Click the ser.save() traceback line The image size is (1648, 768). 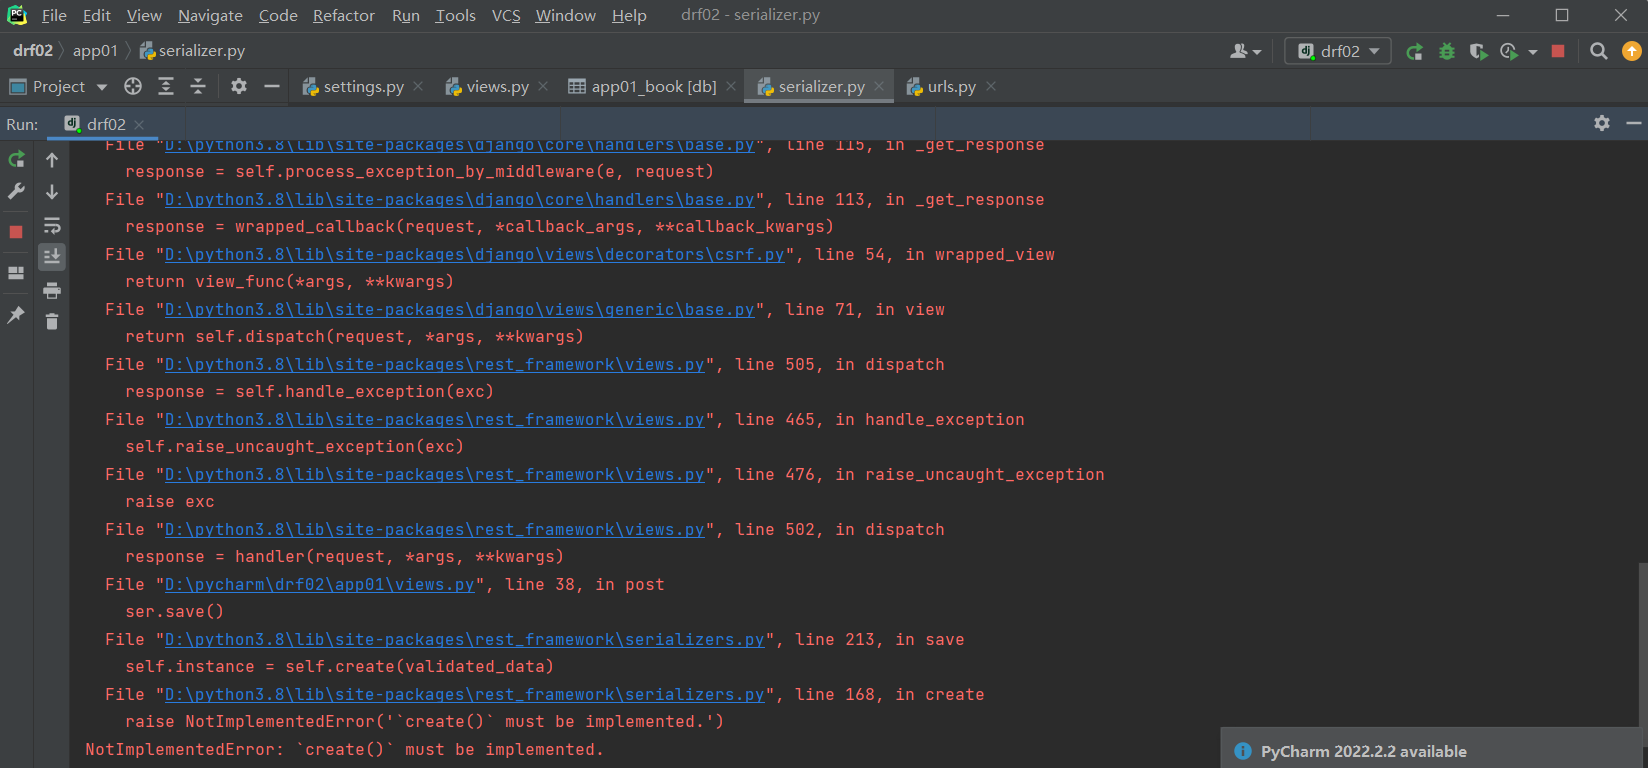174,612
